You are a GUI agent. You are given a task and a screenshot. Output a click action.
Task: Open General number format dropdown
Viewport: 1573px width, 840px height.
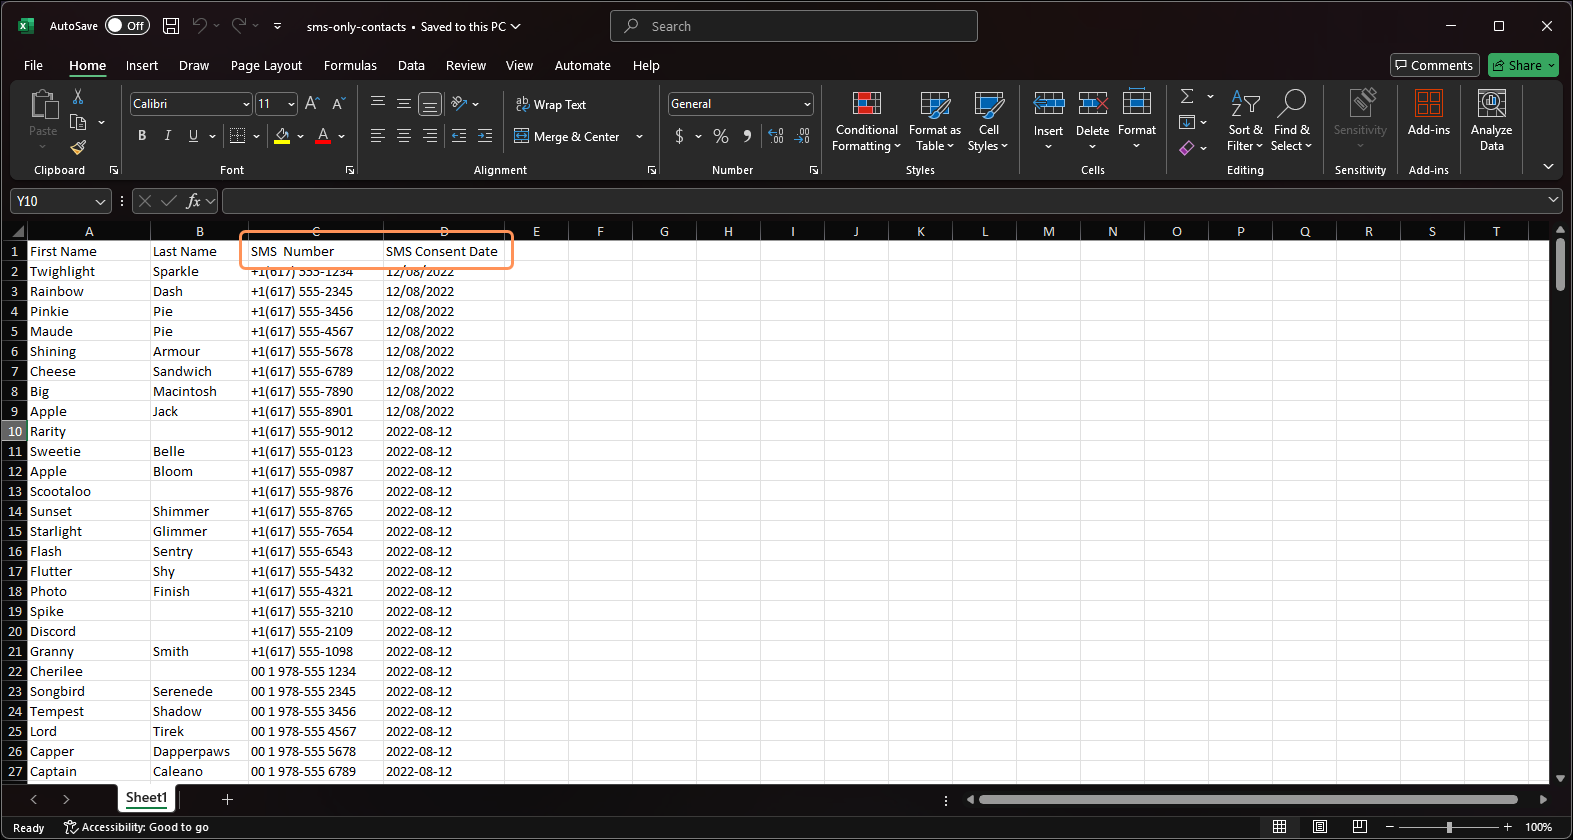pyautogui.click(x=807, y=104)
